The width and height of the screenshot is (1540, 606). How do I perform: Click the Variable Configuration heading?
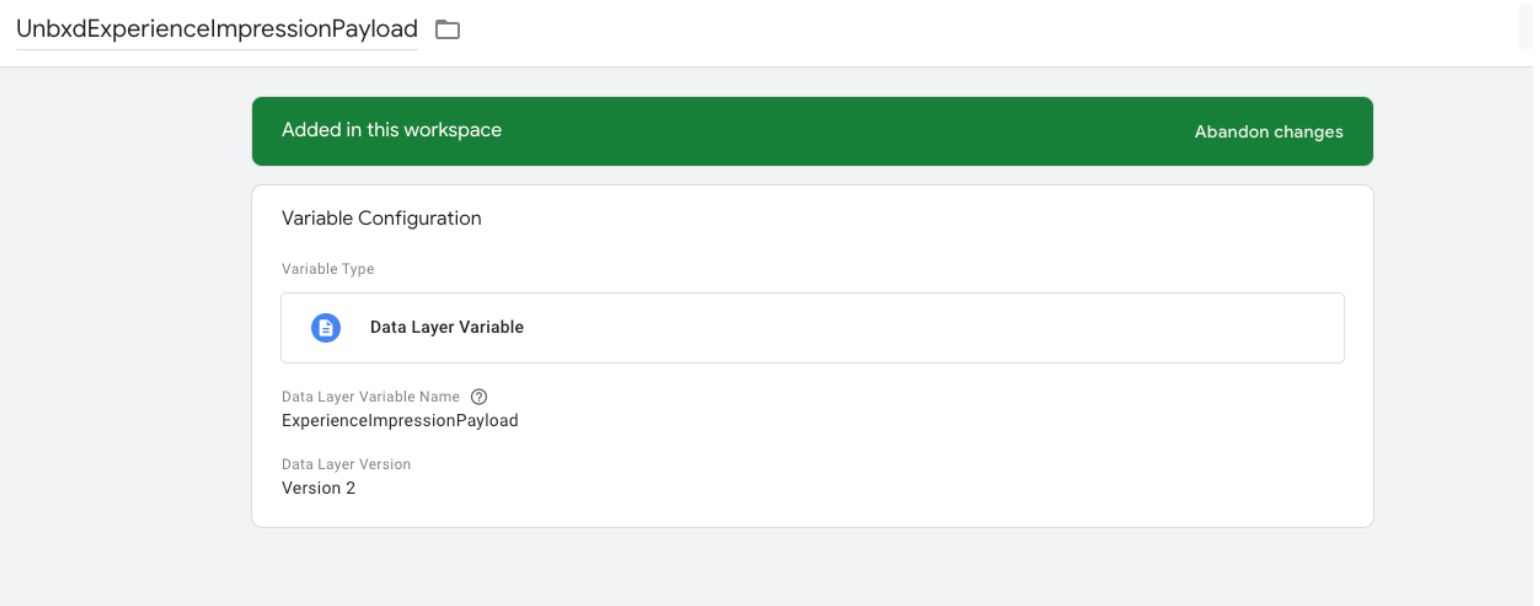381,218
